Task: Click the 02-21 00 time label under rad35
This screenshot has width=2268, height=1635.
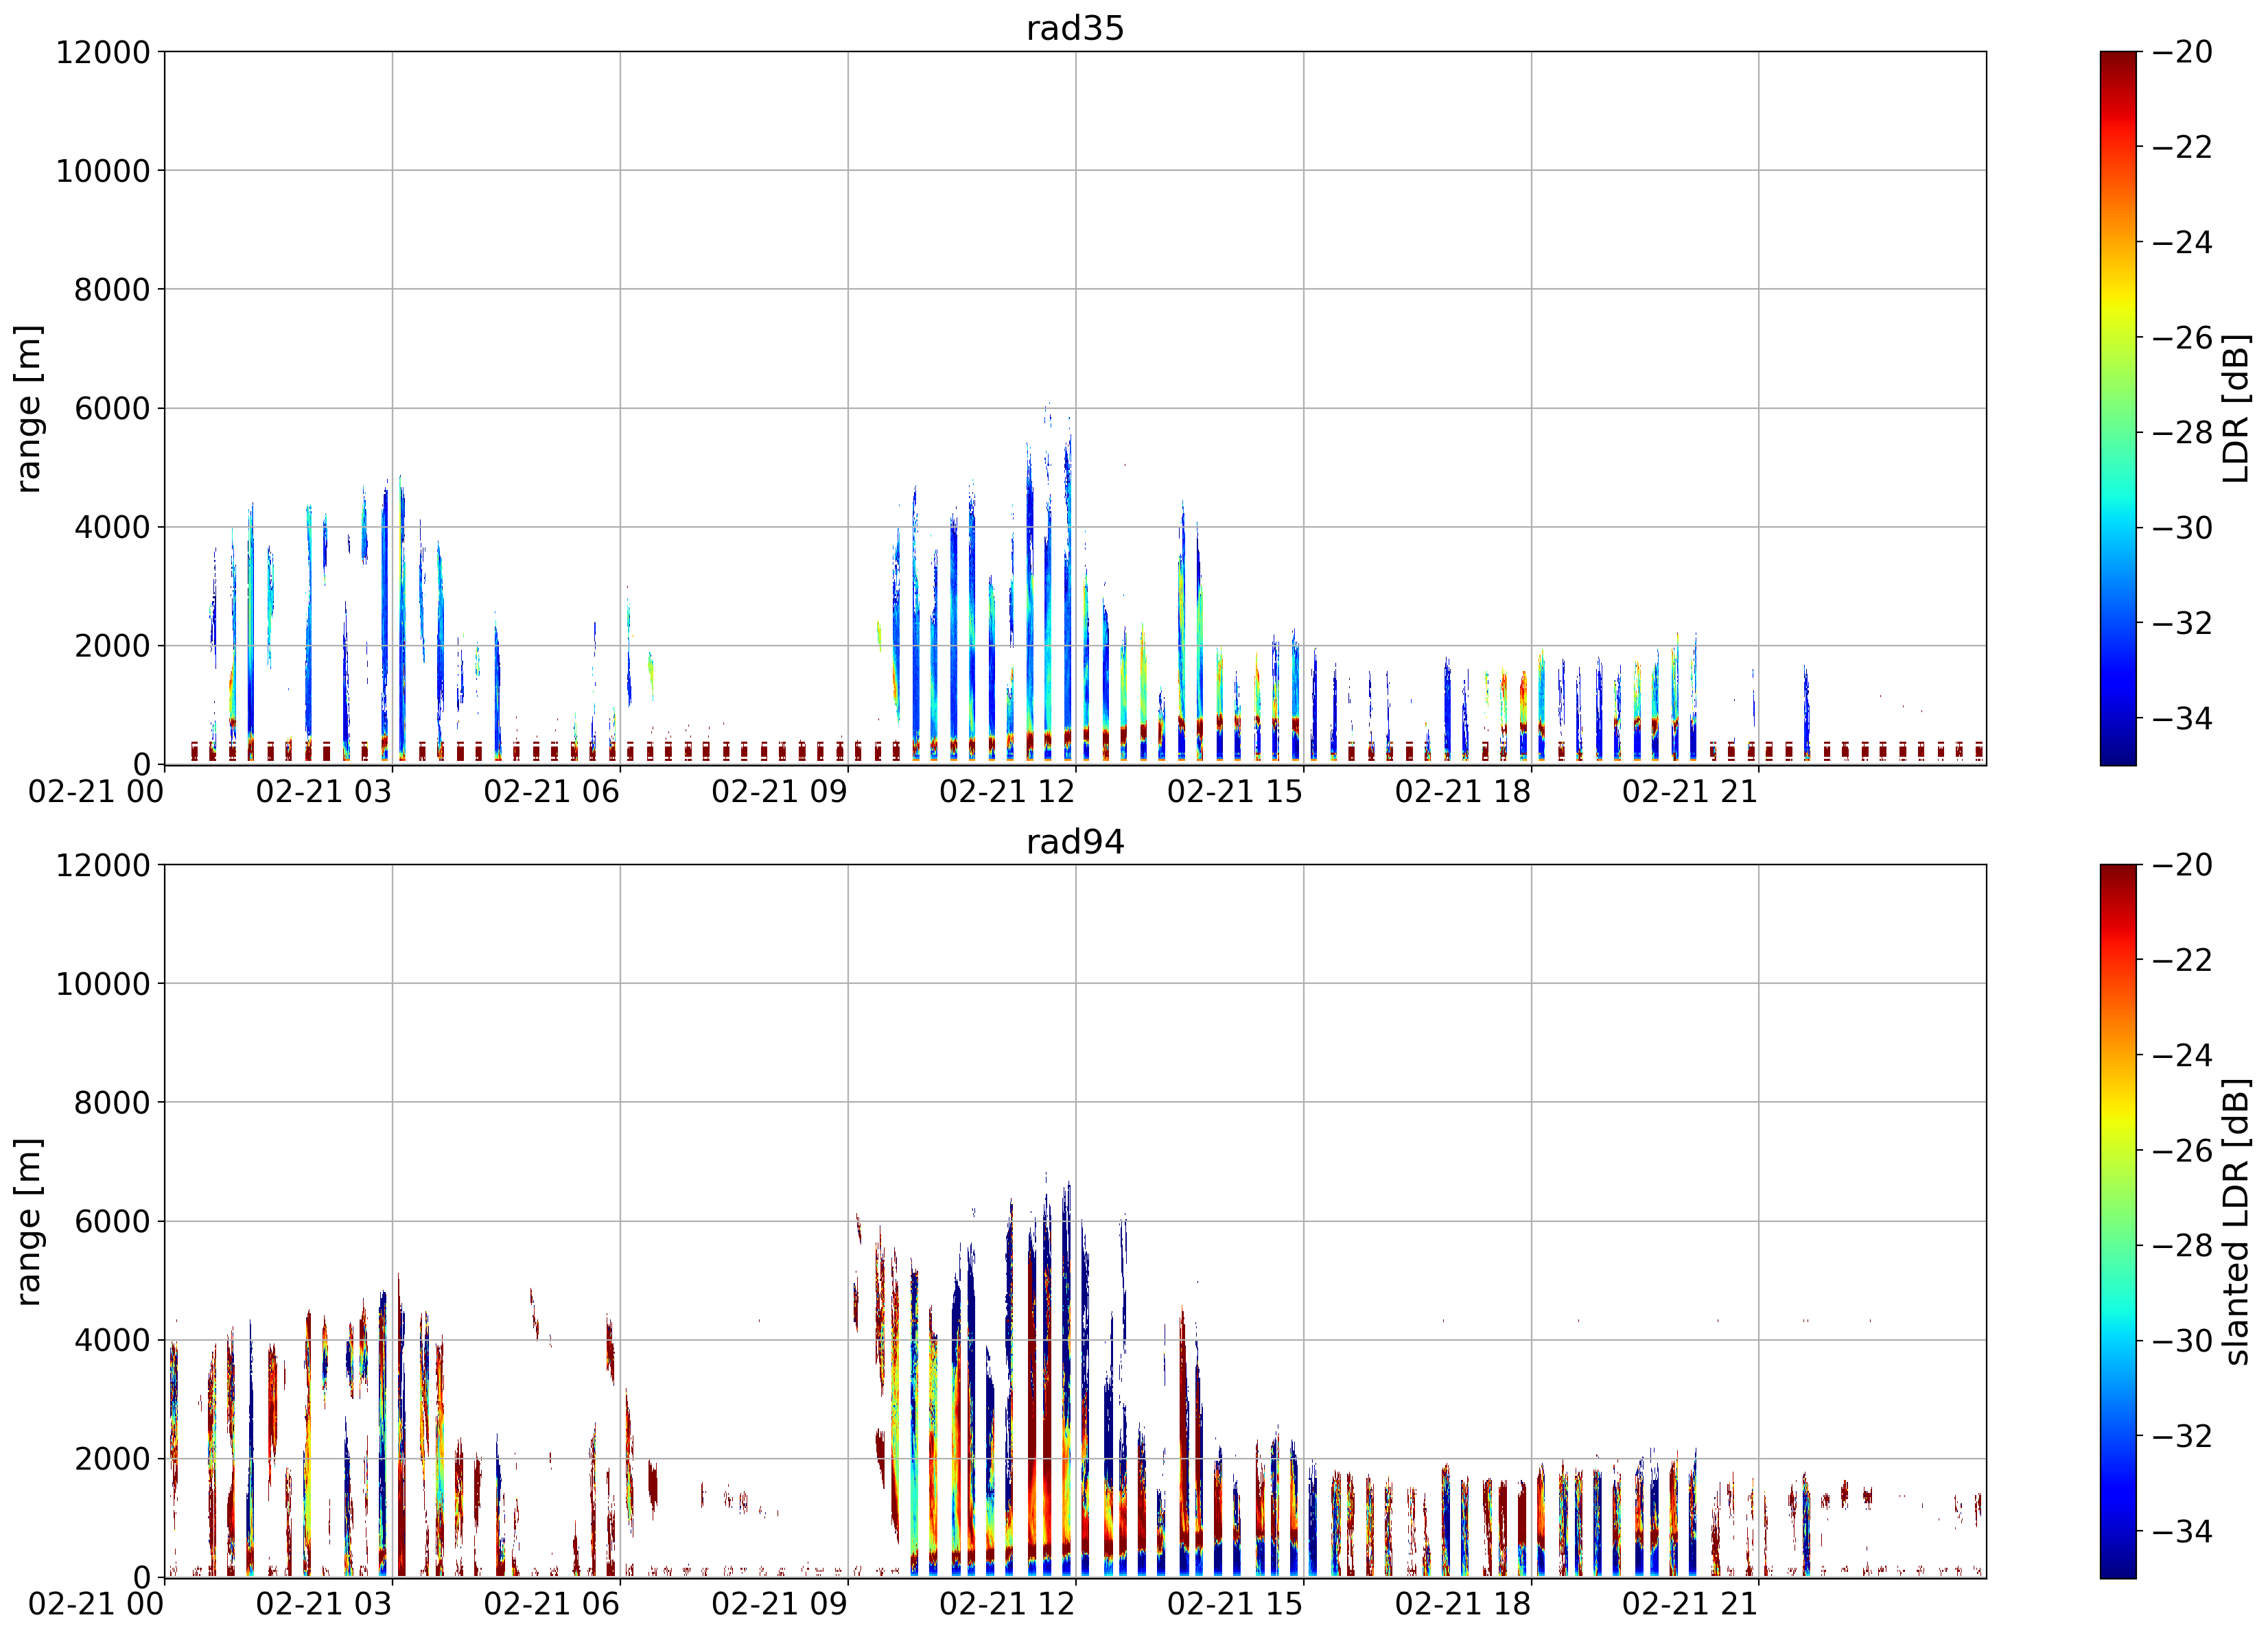Action: click(x=96, y=792)
